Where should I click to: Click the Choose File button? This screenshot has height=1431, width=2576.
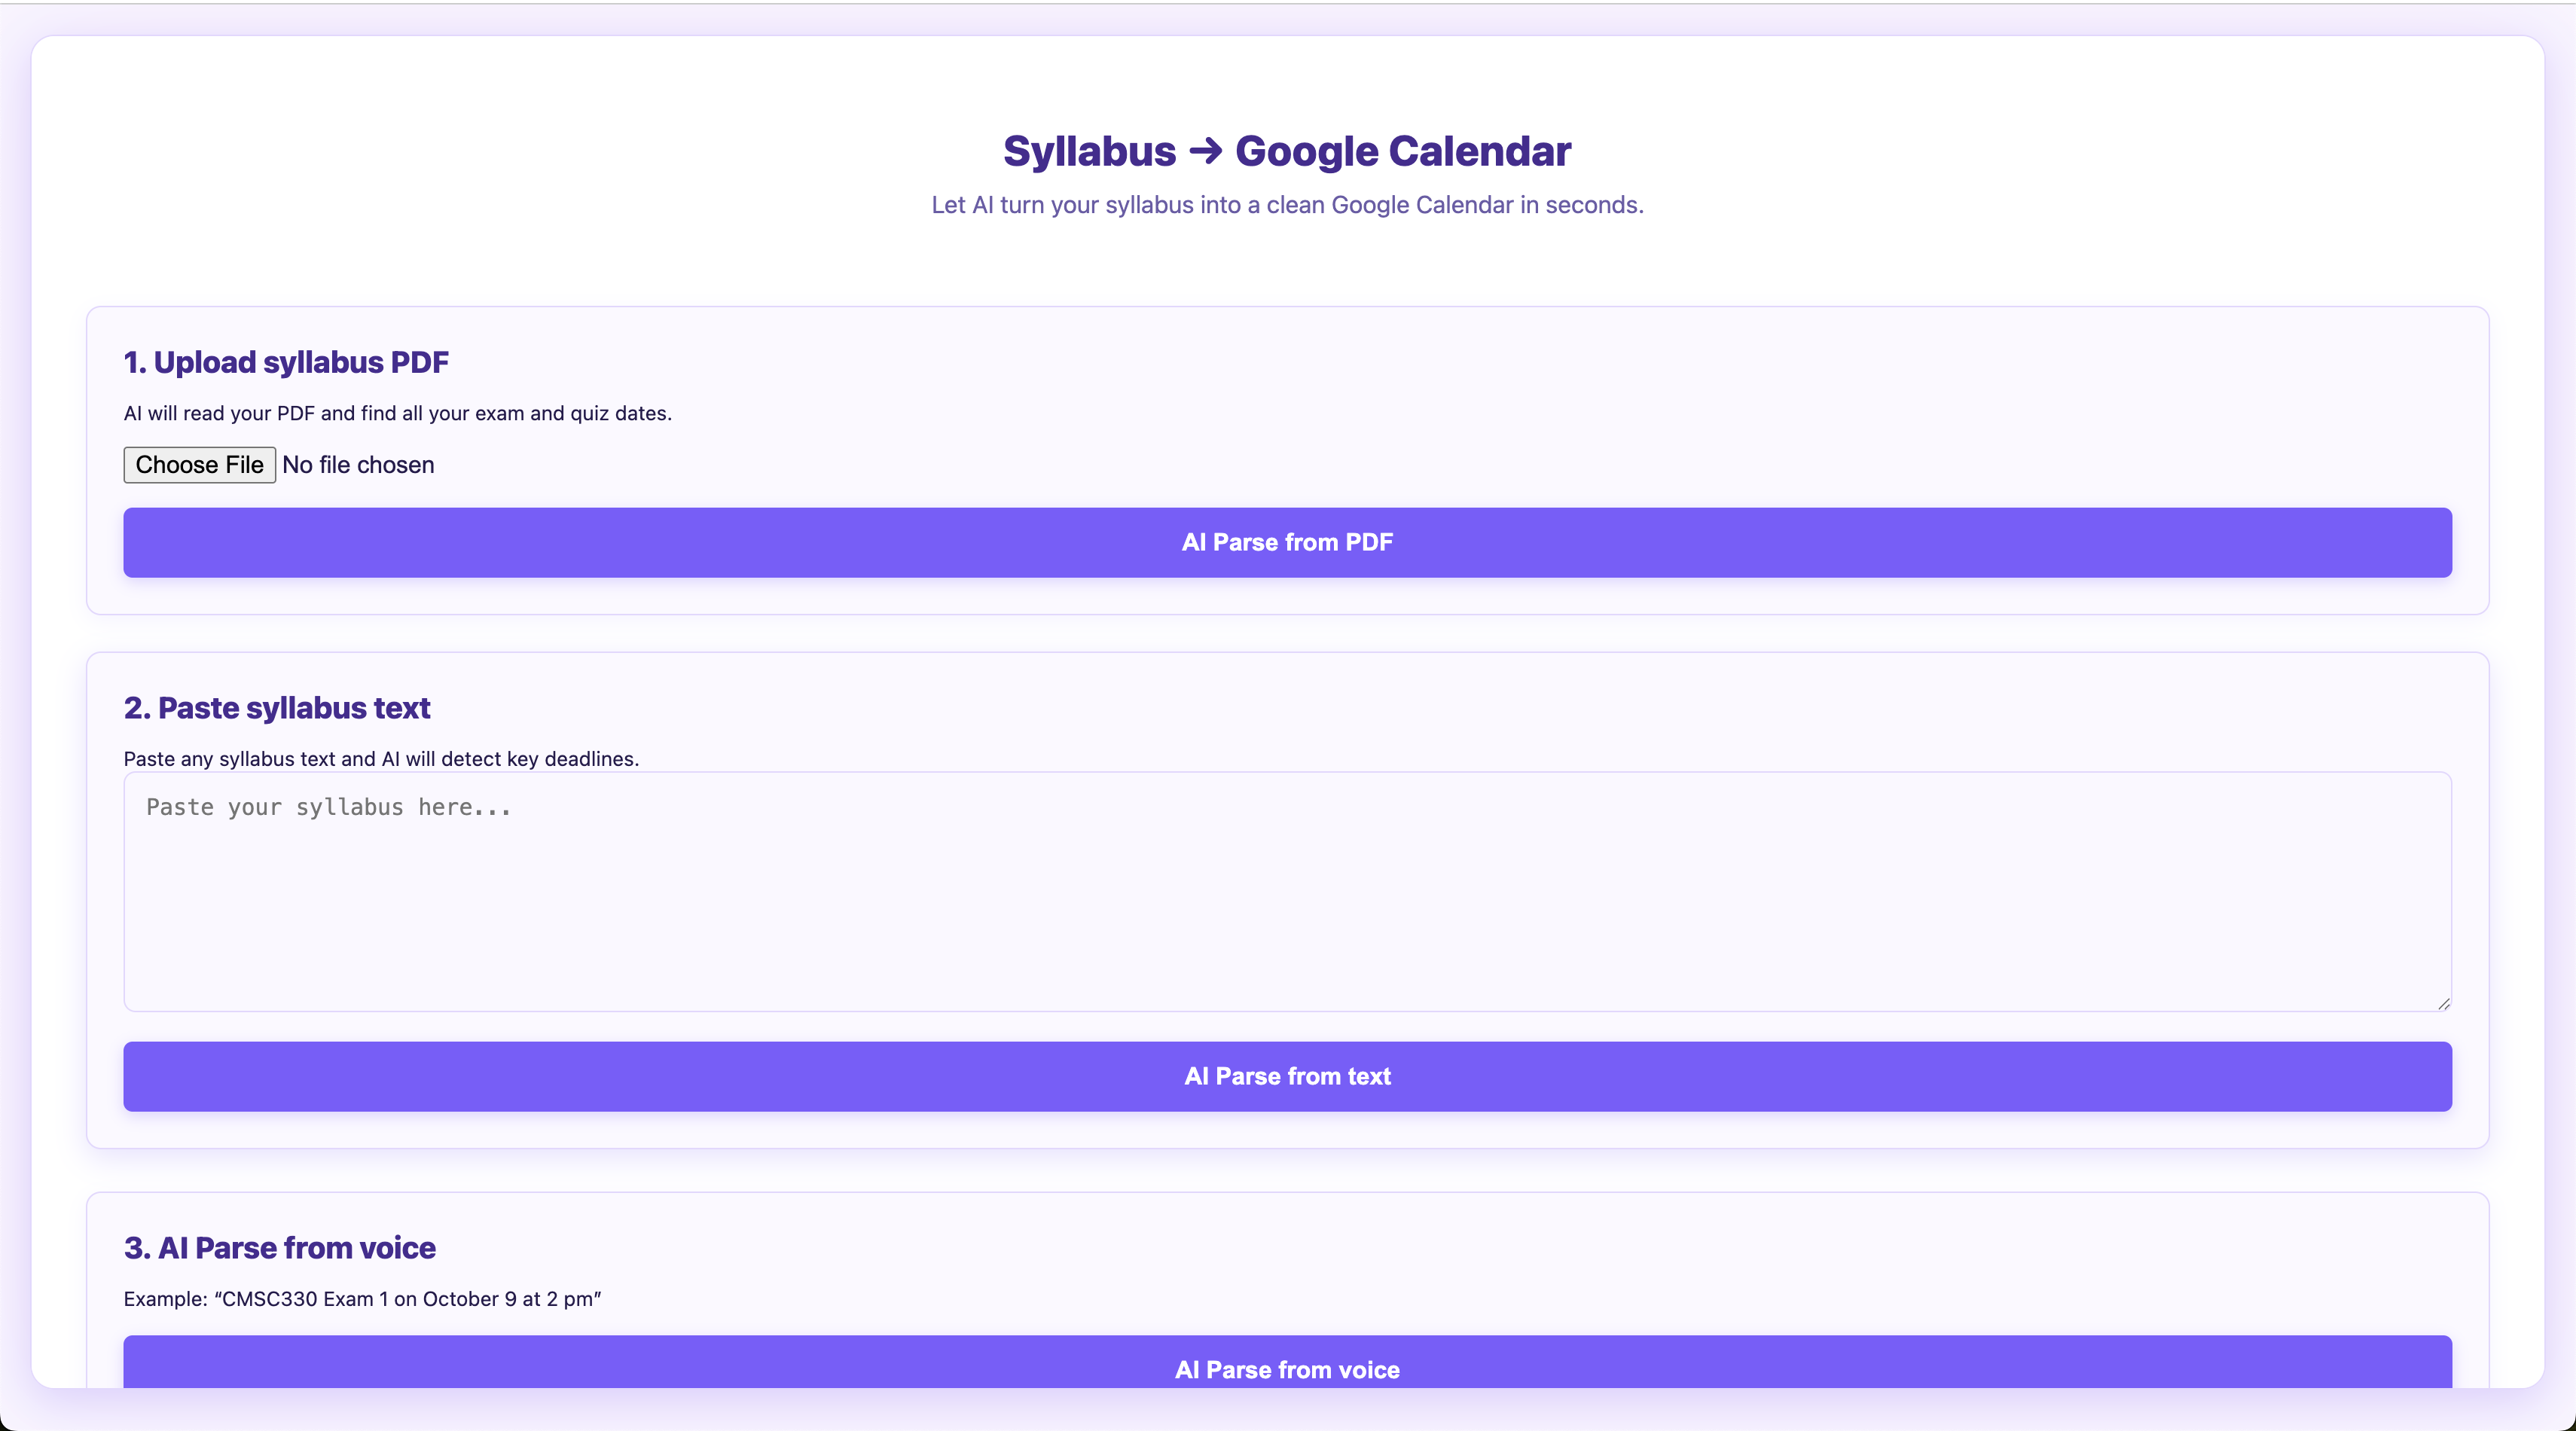(199, 465)
